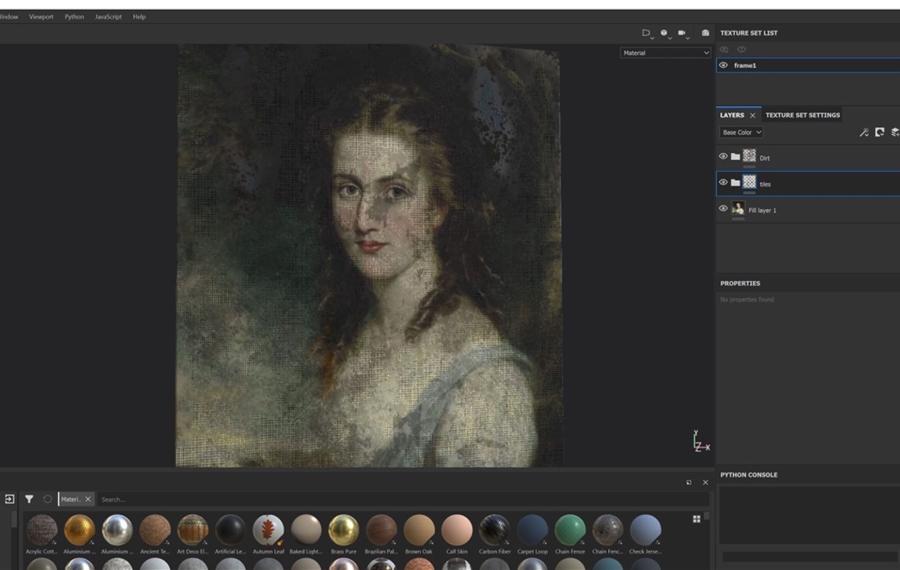Open the lighting sphere icon dropdown above the viewport
Image resolution: width=900 pixels, height=570 pixels.
click(x=665, y=33)
